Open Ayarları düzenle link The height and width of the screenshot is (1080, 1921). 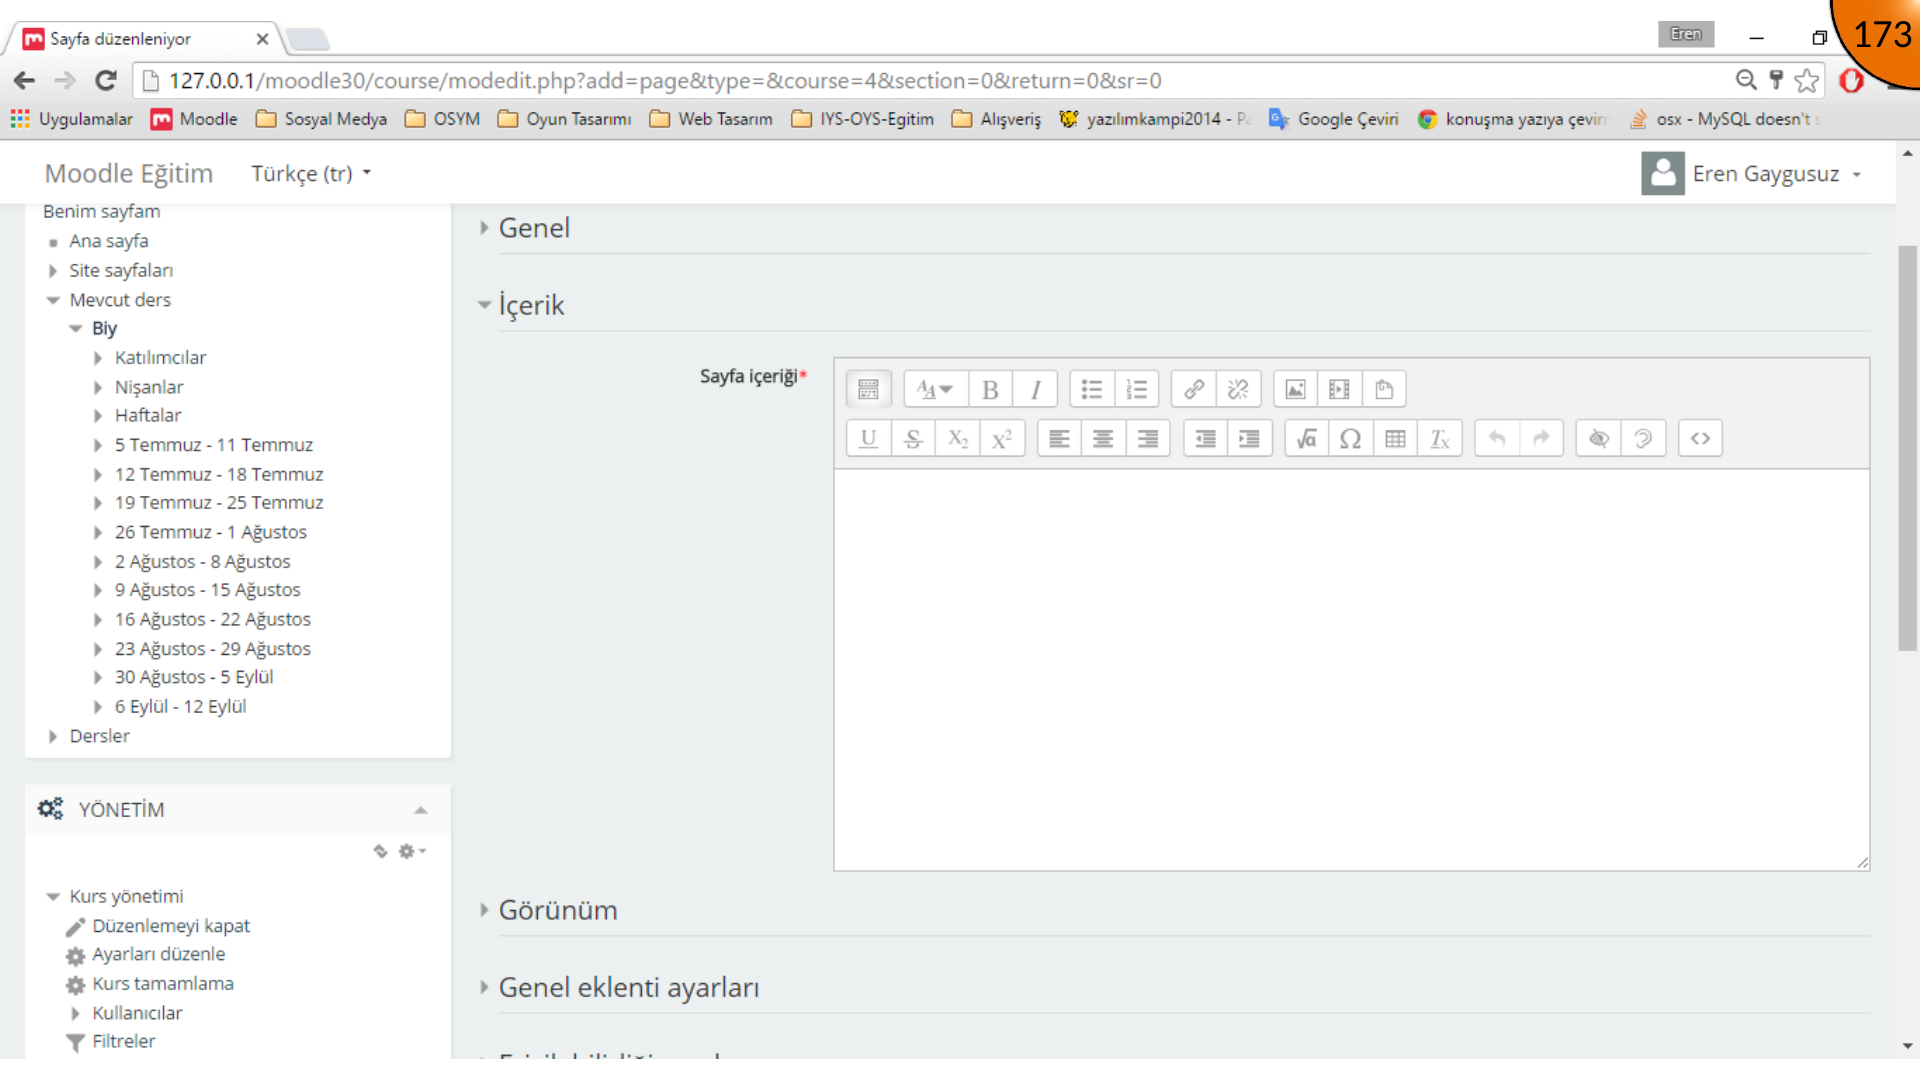pyautogui.click(x=158, y=954)
